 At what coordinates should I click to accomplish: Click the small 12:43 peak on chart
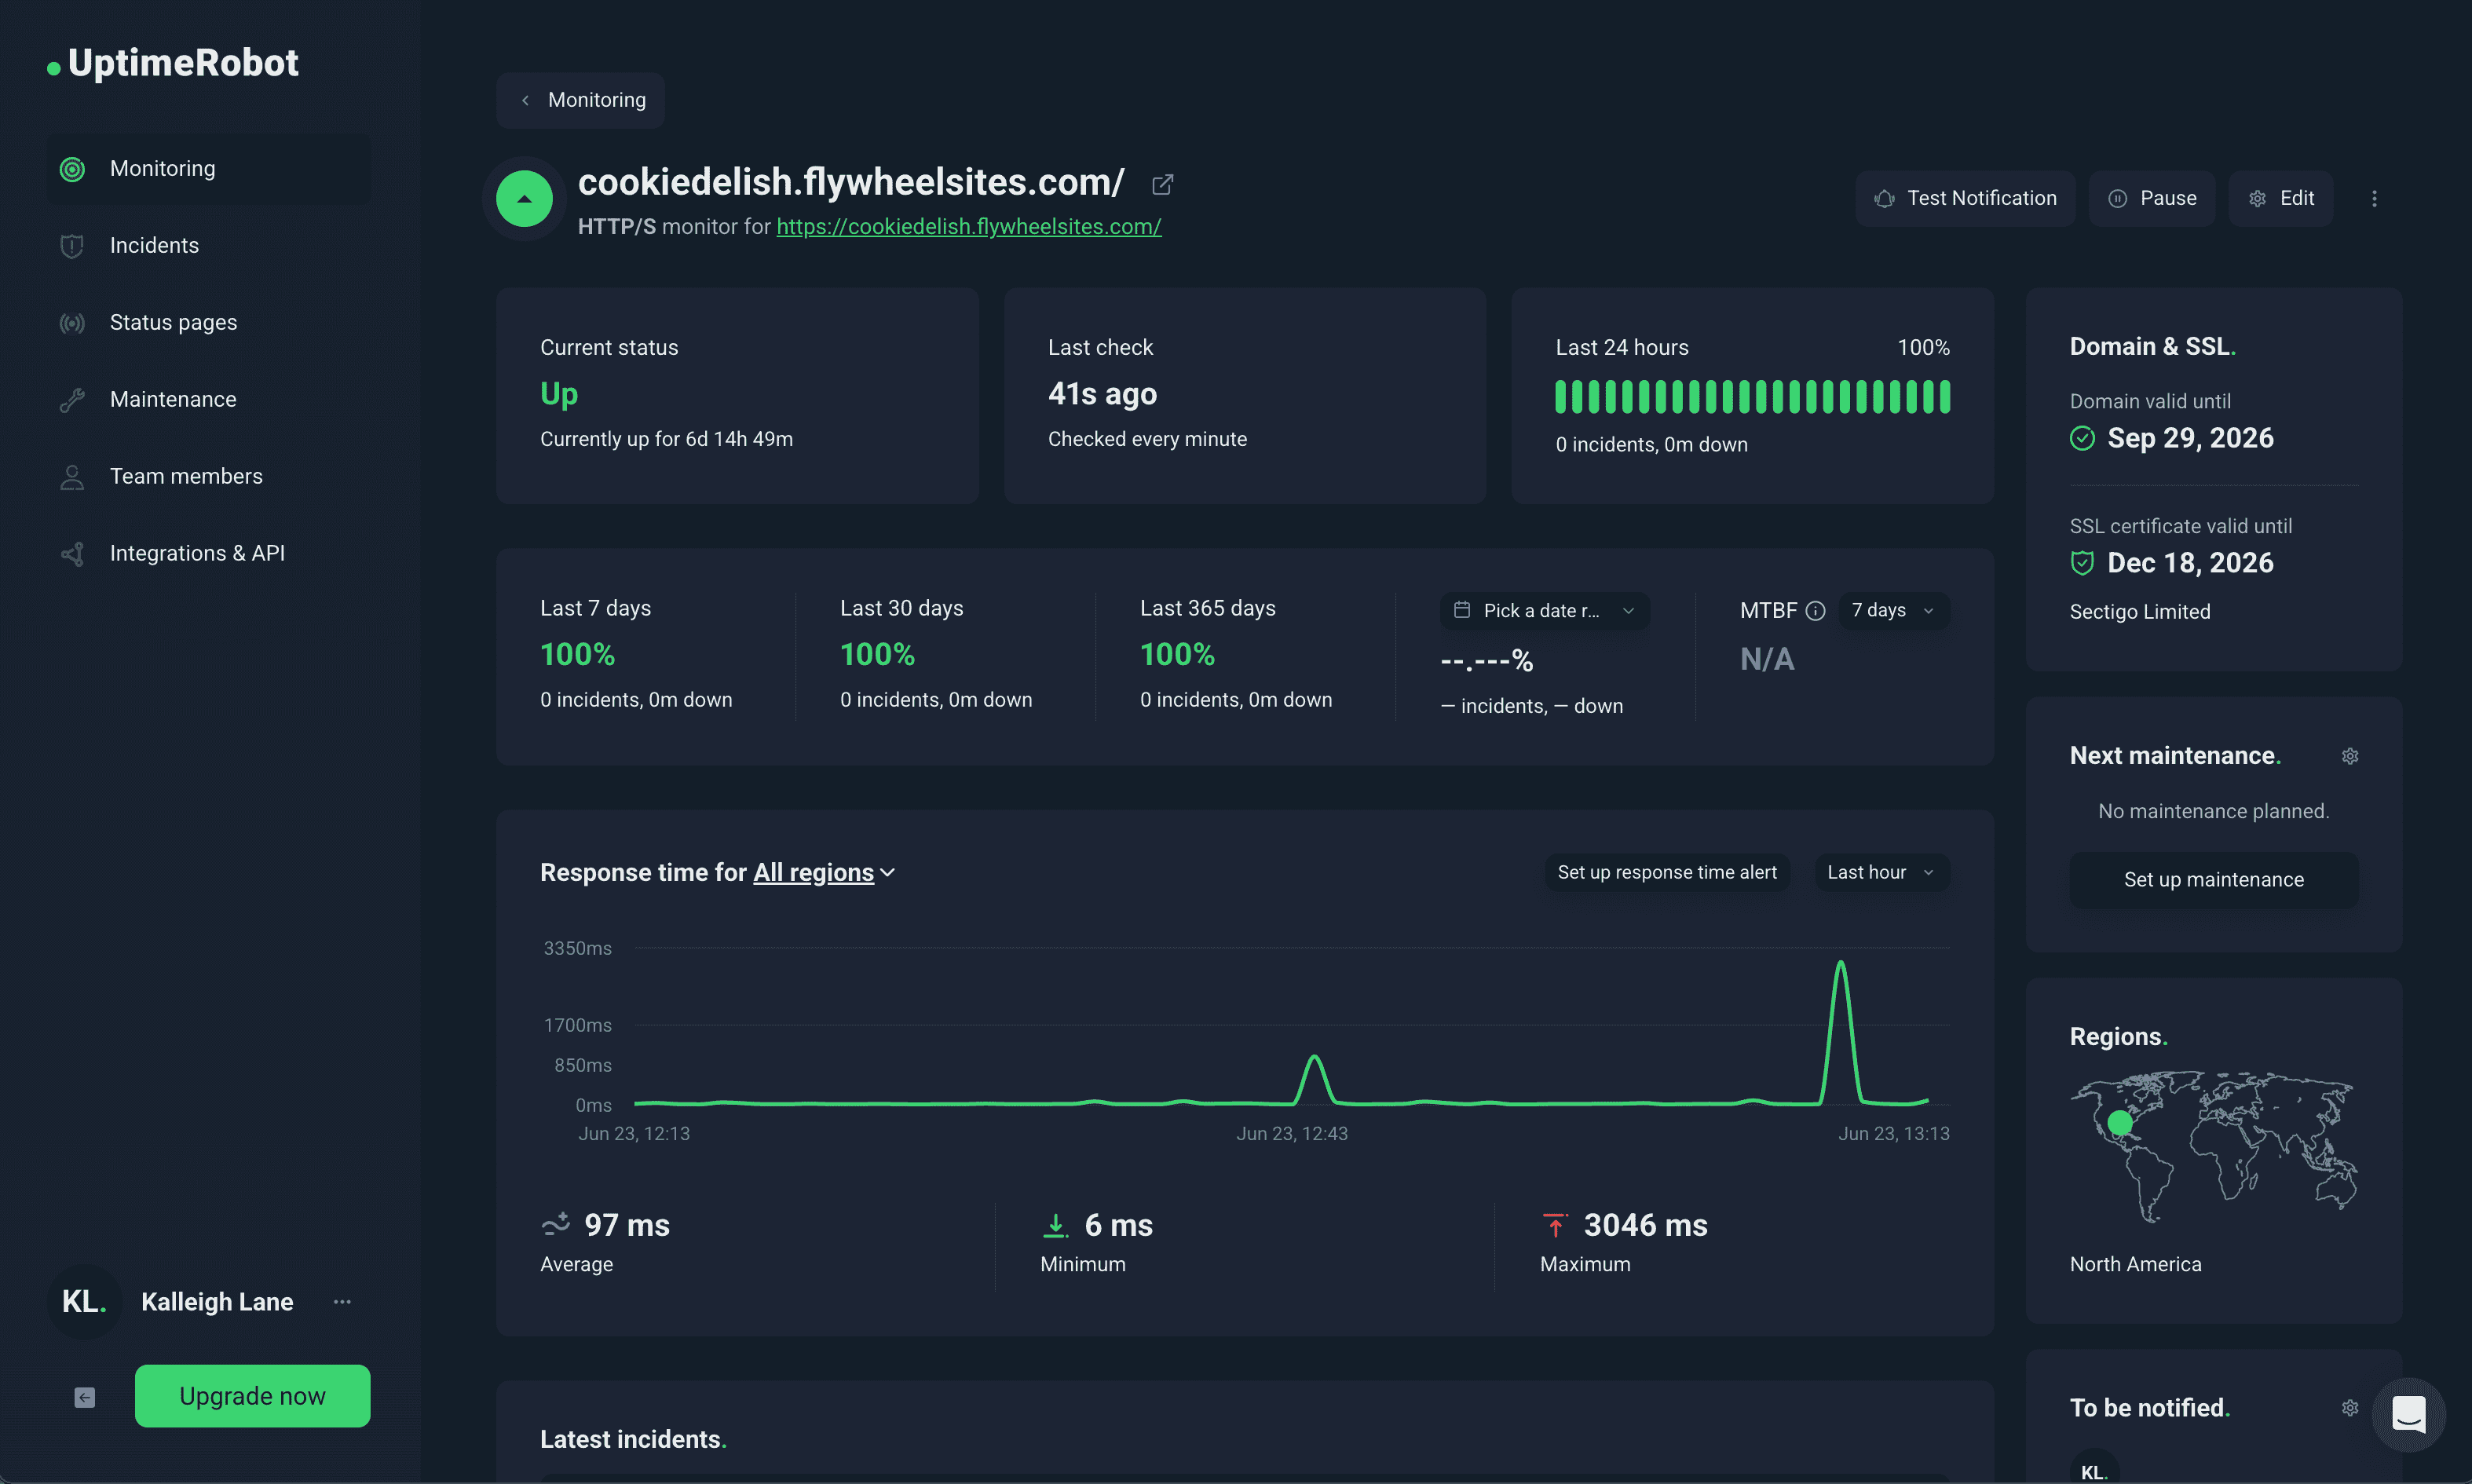point(1314,1078)
